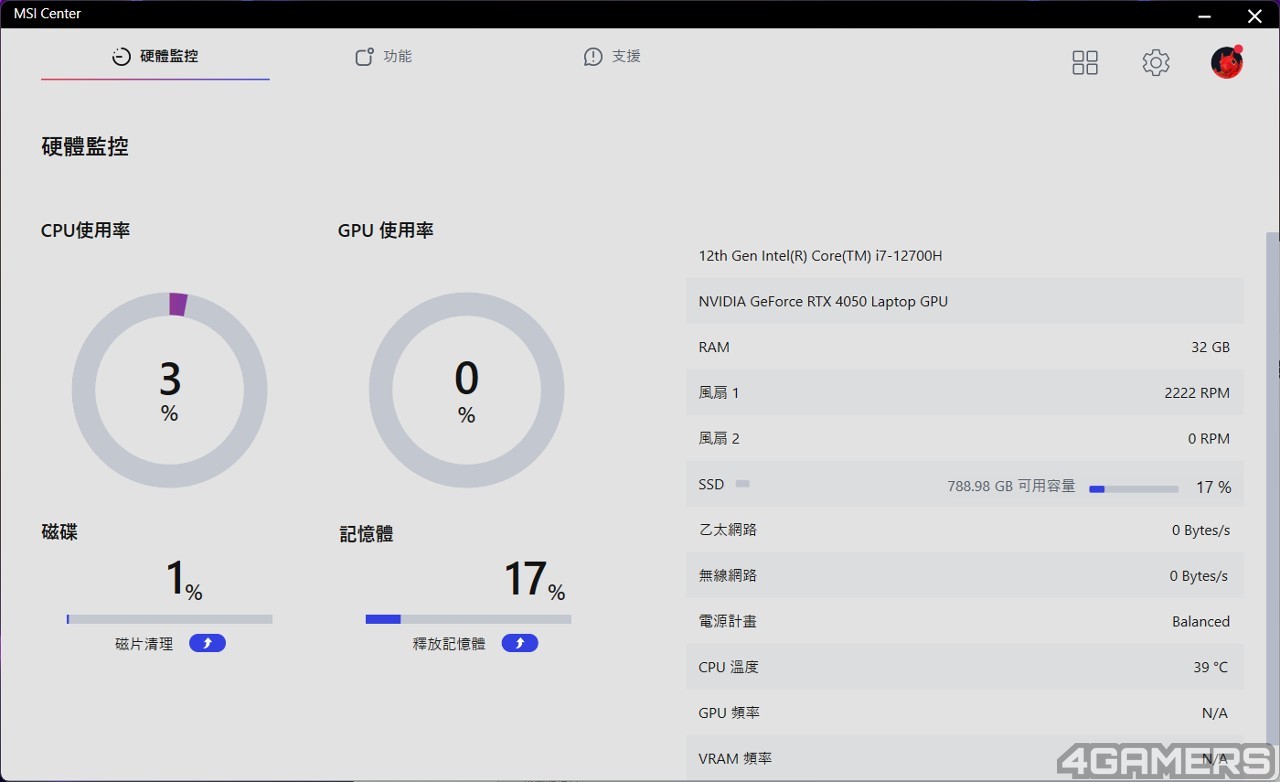The height and width of the screenshot is (782, 1280).
Task: Click the 乙太網路 Ethernet row
Action: pos(965,530)
